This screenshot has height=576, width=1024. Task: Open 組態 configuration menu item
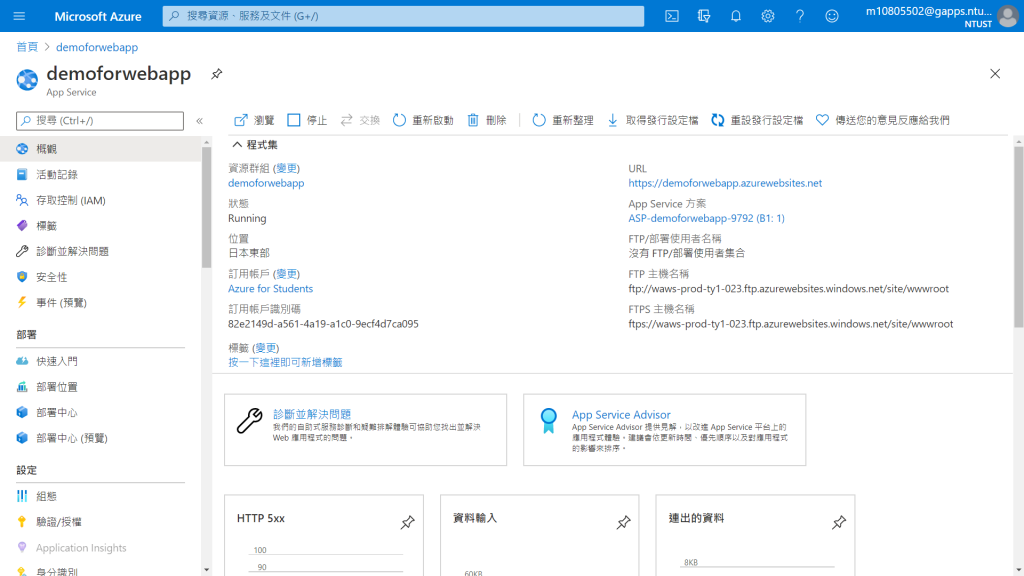[101, 496]
